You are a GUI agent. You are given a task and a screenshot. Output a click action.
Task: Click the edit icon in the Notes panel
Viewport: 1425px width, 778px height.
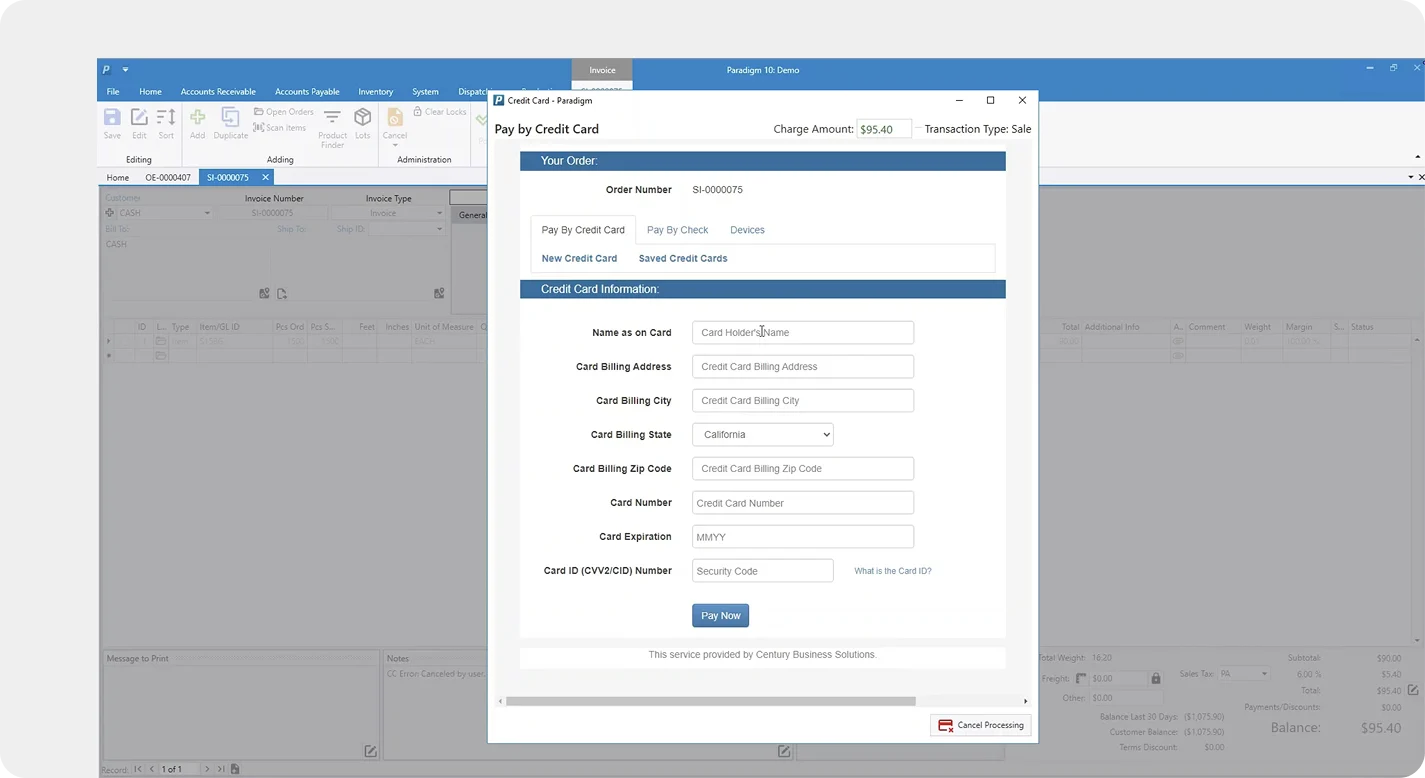click(x=784, y=751)
